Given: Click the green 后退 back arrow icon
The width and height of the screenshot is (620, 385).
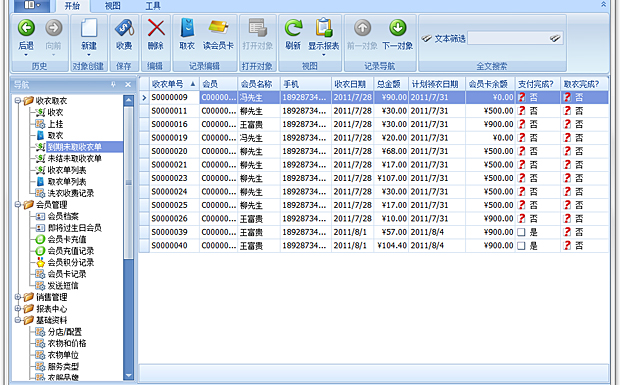Looking at the screenshot, I should (x=26, y=28).
